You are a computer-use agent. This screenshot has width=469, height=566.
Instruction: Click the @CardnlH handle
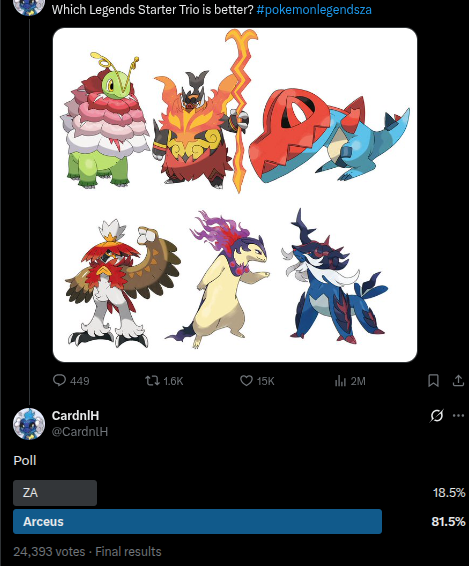[x=80, y=431]
